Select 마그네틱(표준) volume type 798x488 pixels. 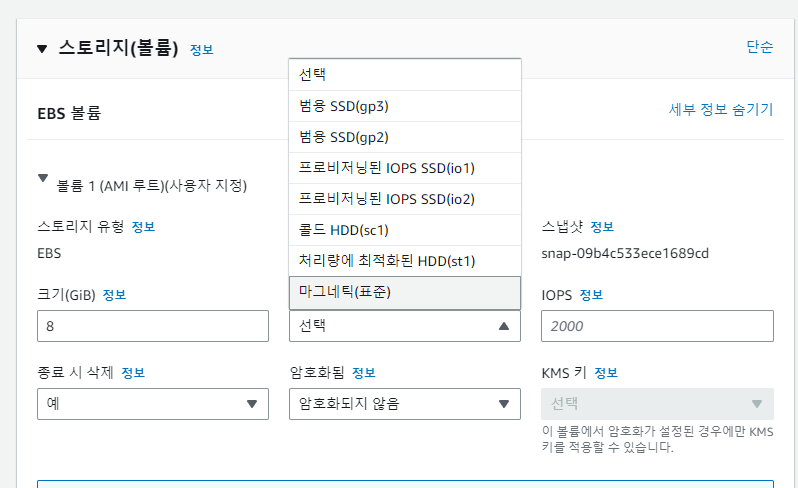404,292
